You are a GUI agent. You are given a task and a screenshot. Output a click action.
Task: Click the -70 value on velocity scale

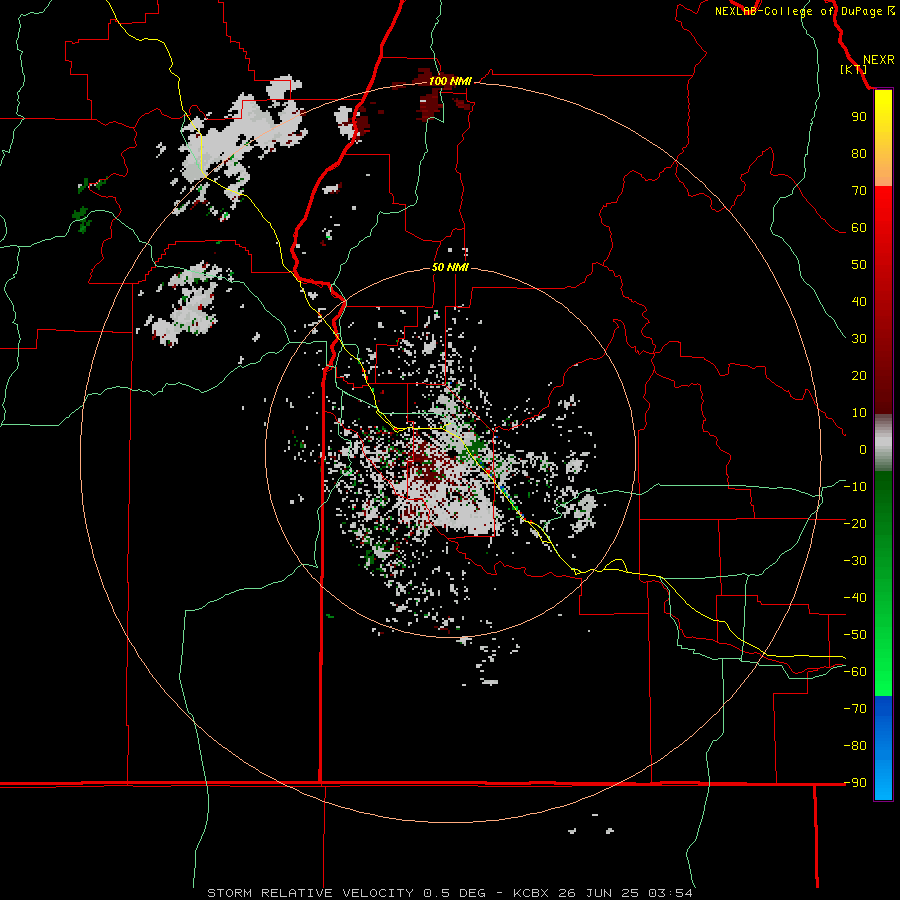point(855,709)
